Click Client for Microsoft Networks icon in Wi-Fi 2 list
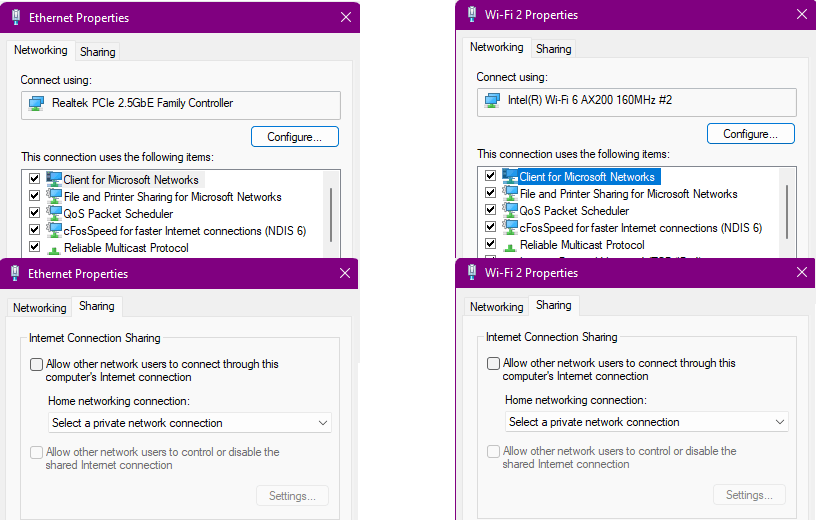 510,176
